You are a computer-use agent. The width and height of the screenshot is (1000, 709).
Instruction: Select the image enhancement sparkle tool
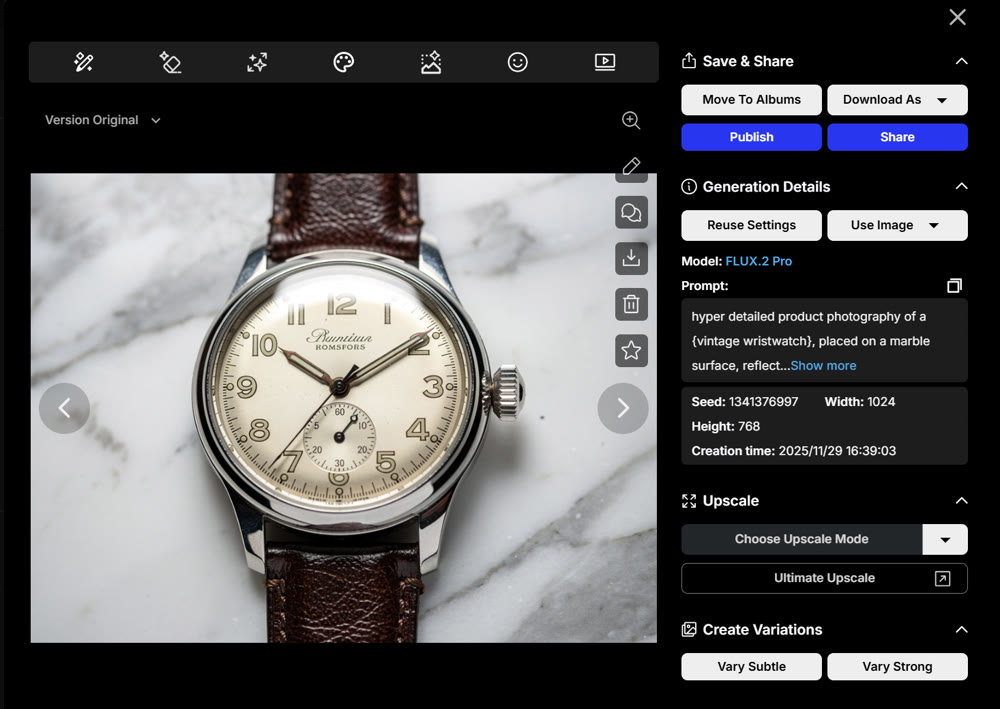tap(430, 62)
